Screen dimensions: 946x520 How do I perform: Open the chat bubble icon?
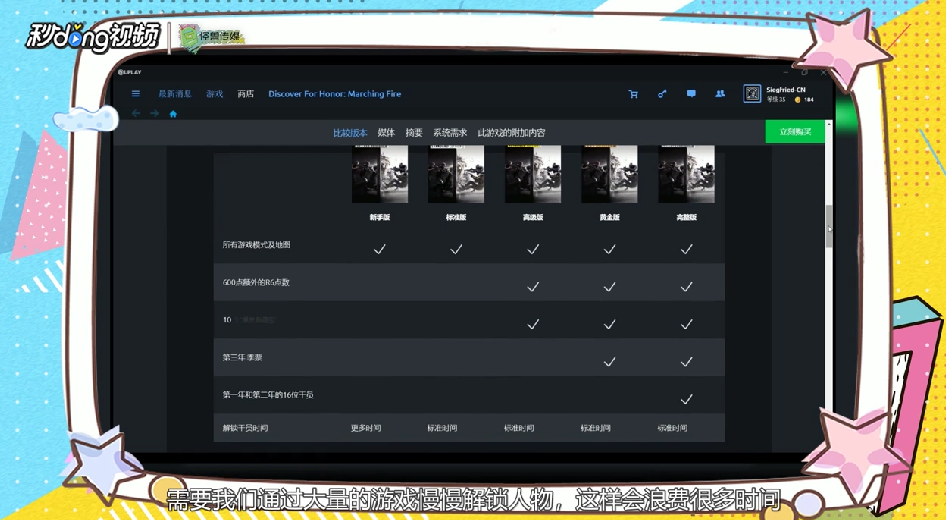[691, 94]
